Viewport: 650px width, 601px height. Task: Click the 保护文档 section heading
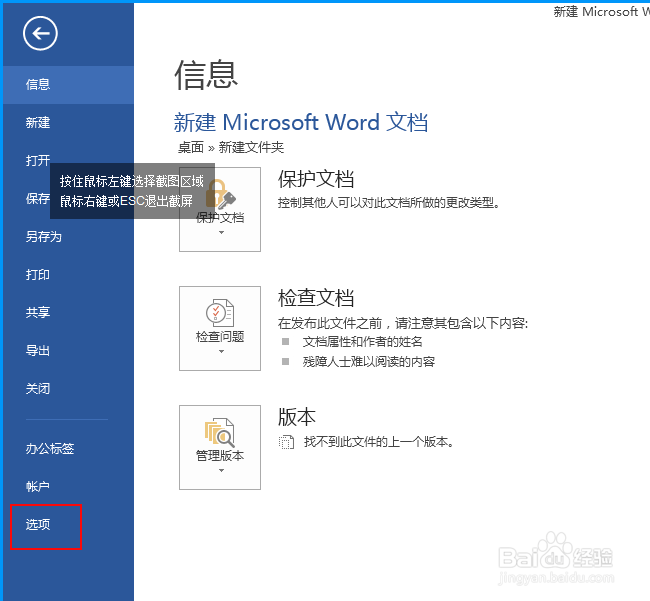(316, 179)
